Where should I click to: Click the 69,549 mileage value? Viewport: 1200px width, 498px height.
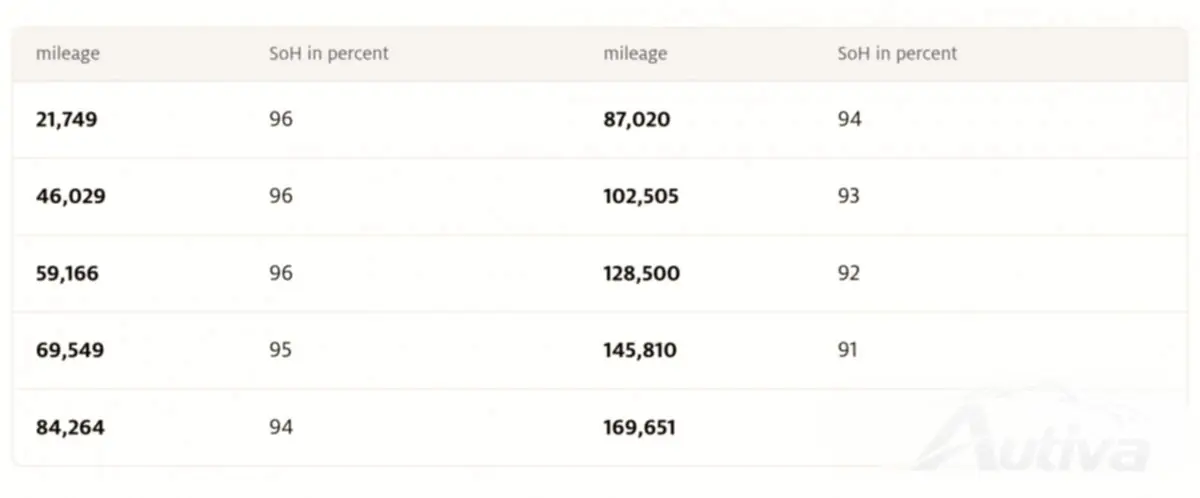click(69, 351)
